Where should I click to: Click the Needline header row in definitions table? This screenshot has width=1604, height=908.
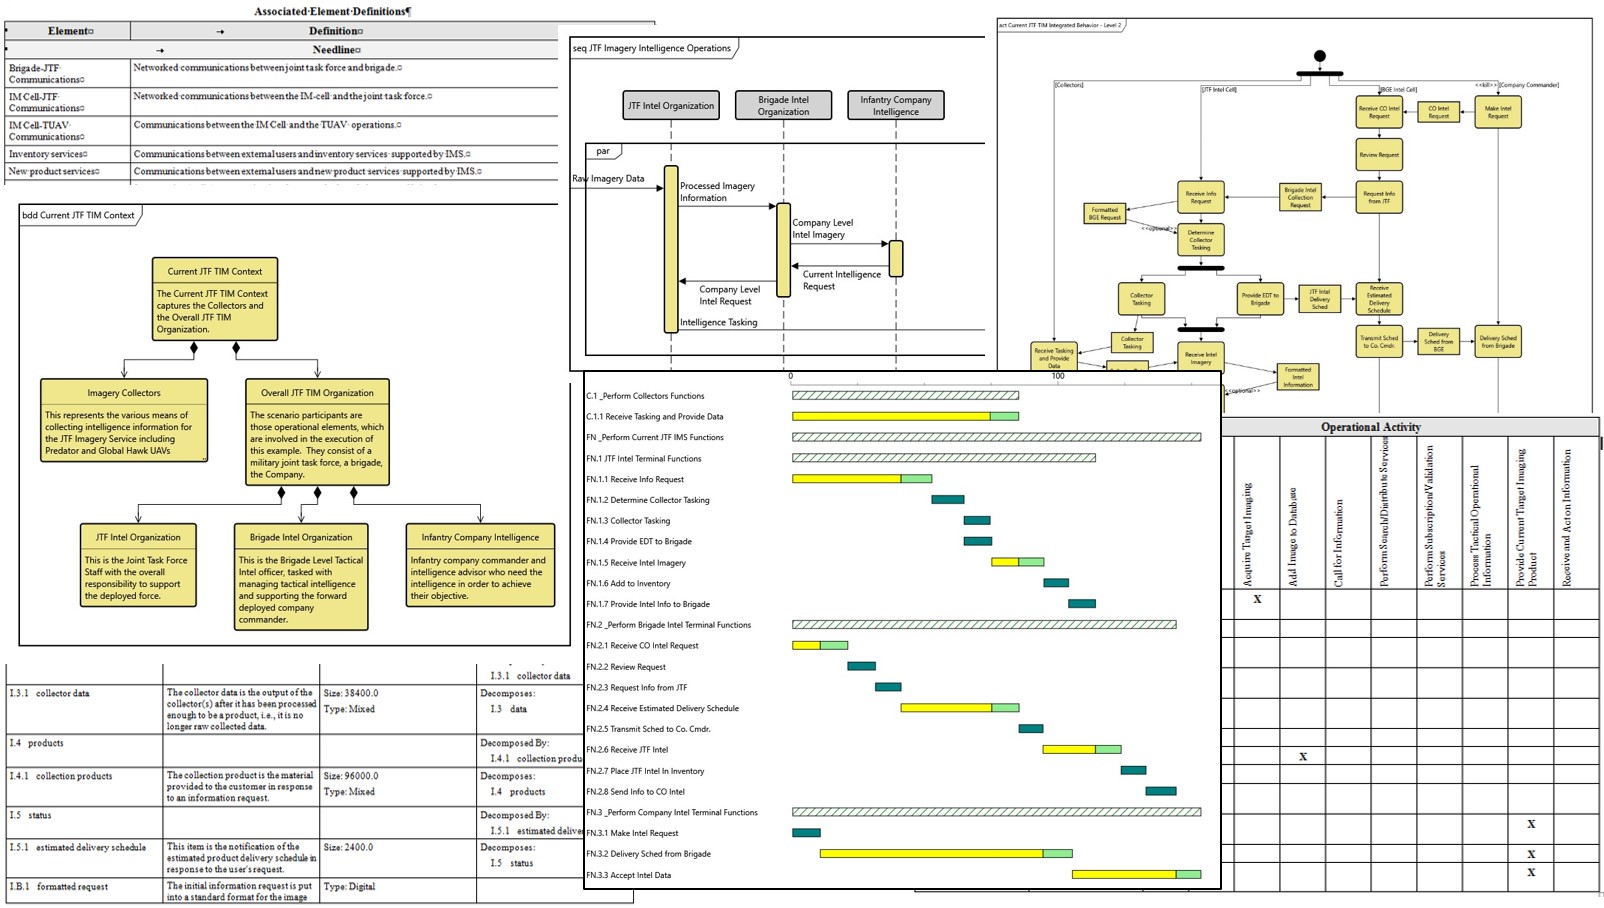point(336,49)
